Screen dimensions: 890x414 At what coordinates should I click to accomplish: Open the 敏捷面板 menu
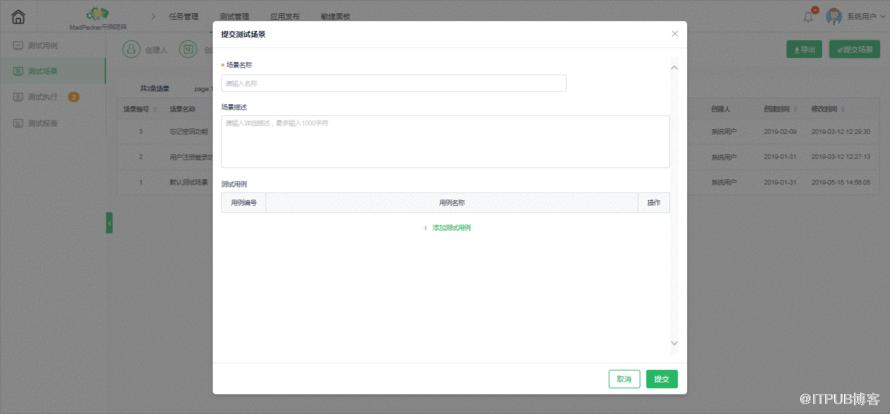tap(335, 16)
